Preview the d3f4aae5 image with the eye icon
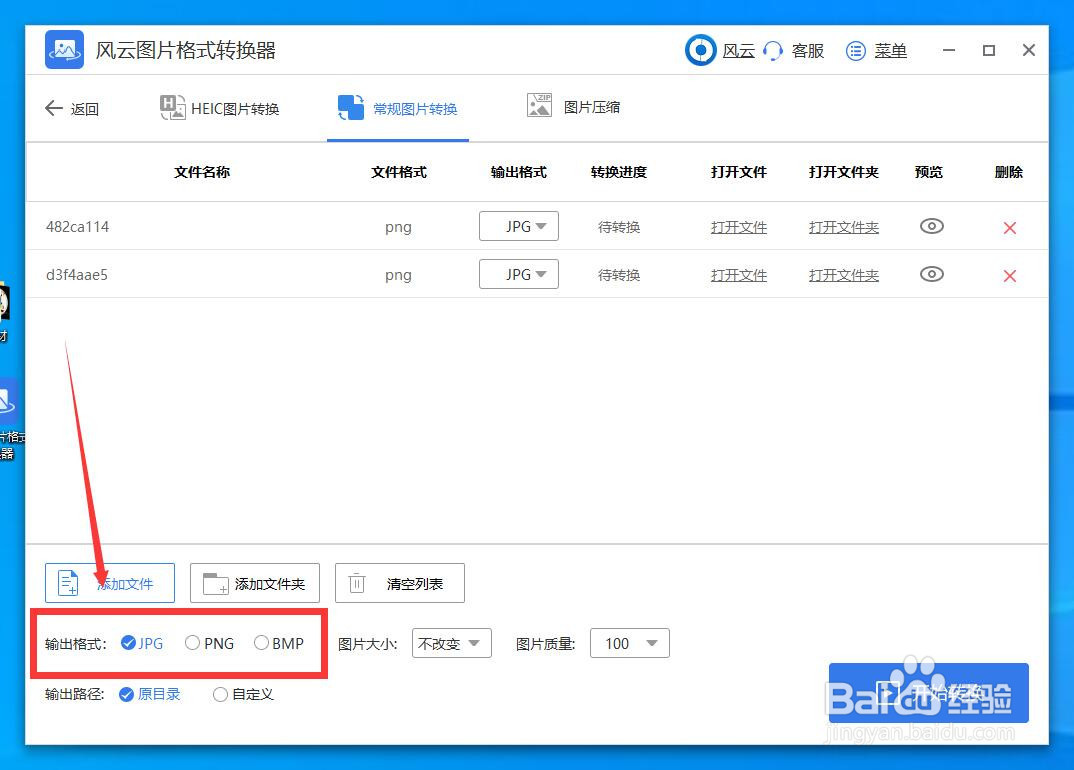 point(931,274)
